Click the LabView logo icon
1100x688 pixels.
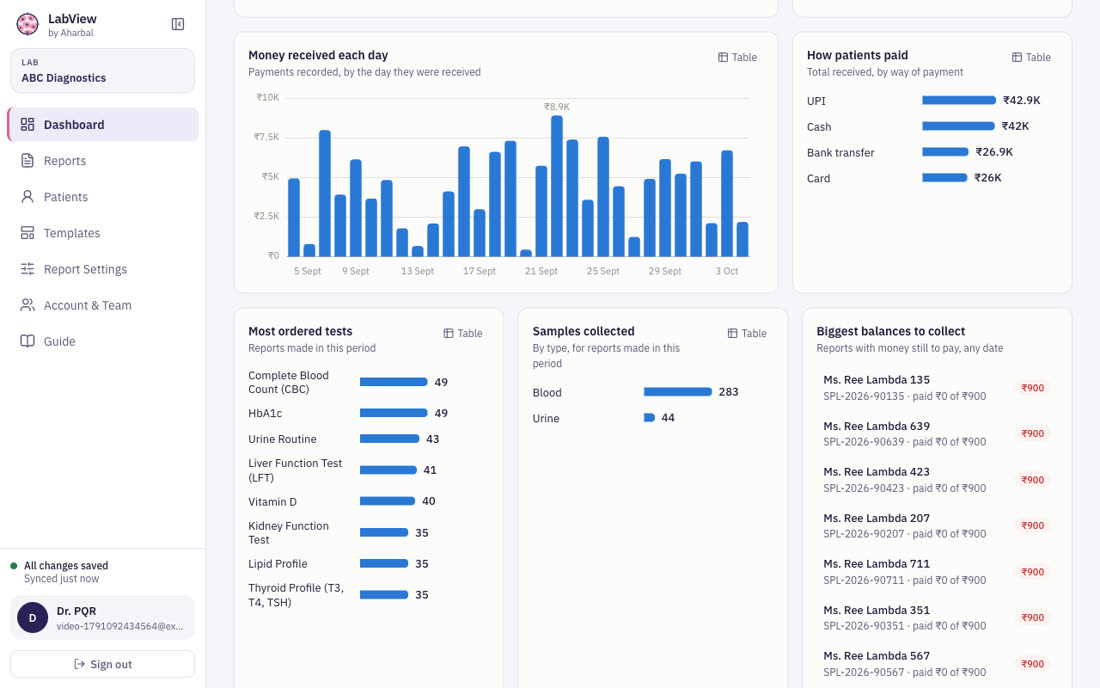(x=27, y=25)
